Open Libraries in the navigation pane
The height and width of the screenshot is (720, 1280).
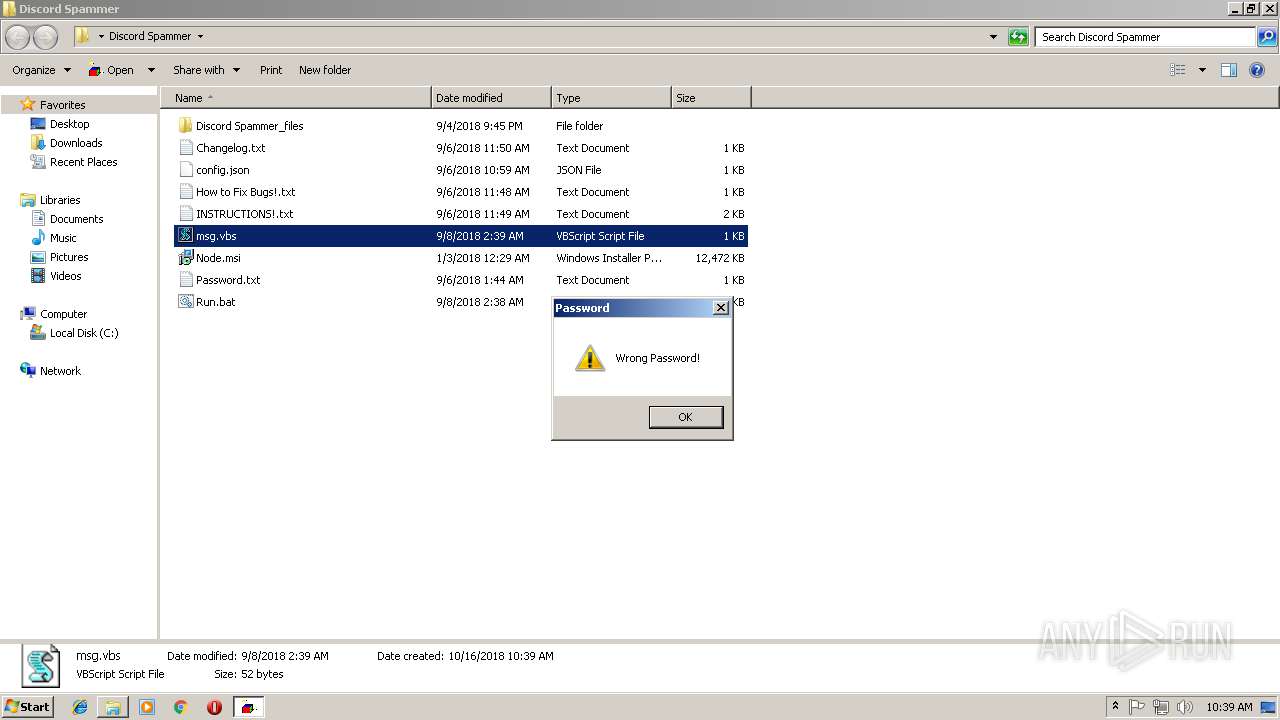60,200
